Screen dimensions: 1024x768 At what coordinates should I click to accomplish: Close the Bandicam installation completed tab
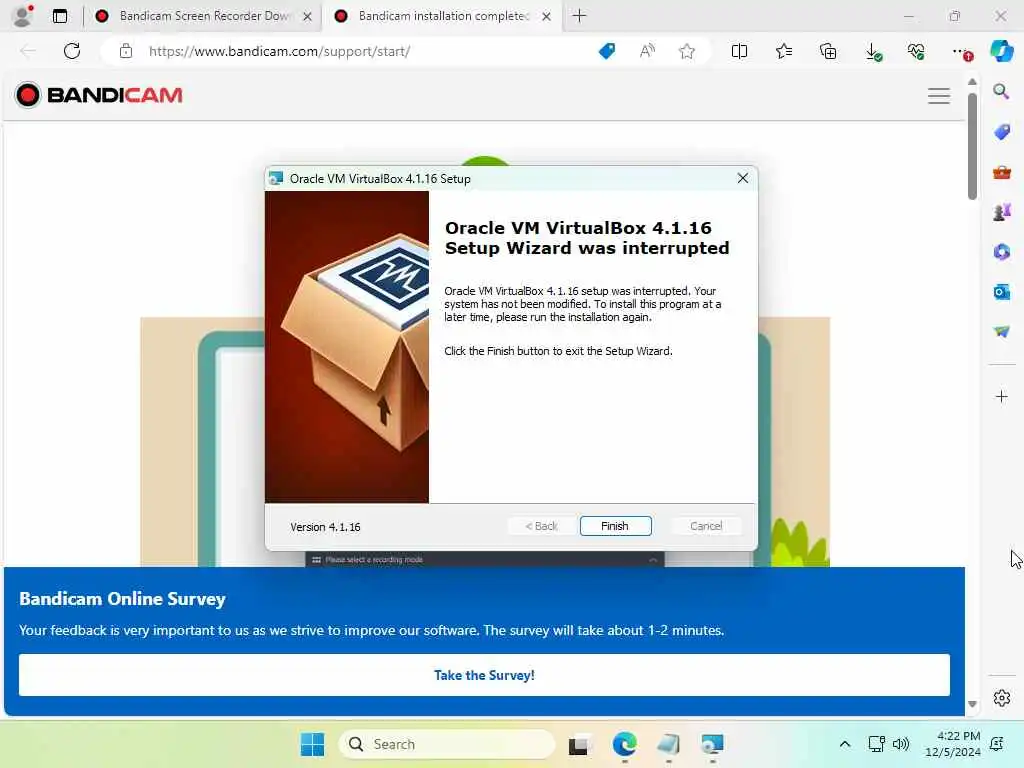(547, 16)
